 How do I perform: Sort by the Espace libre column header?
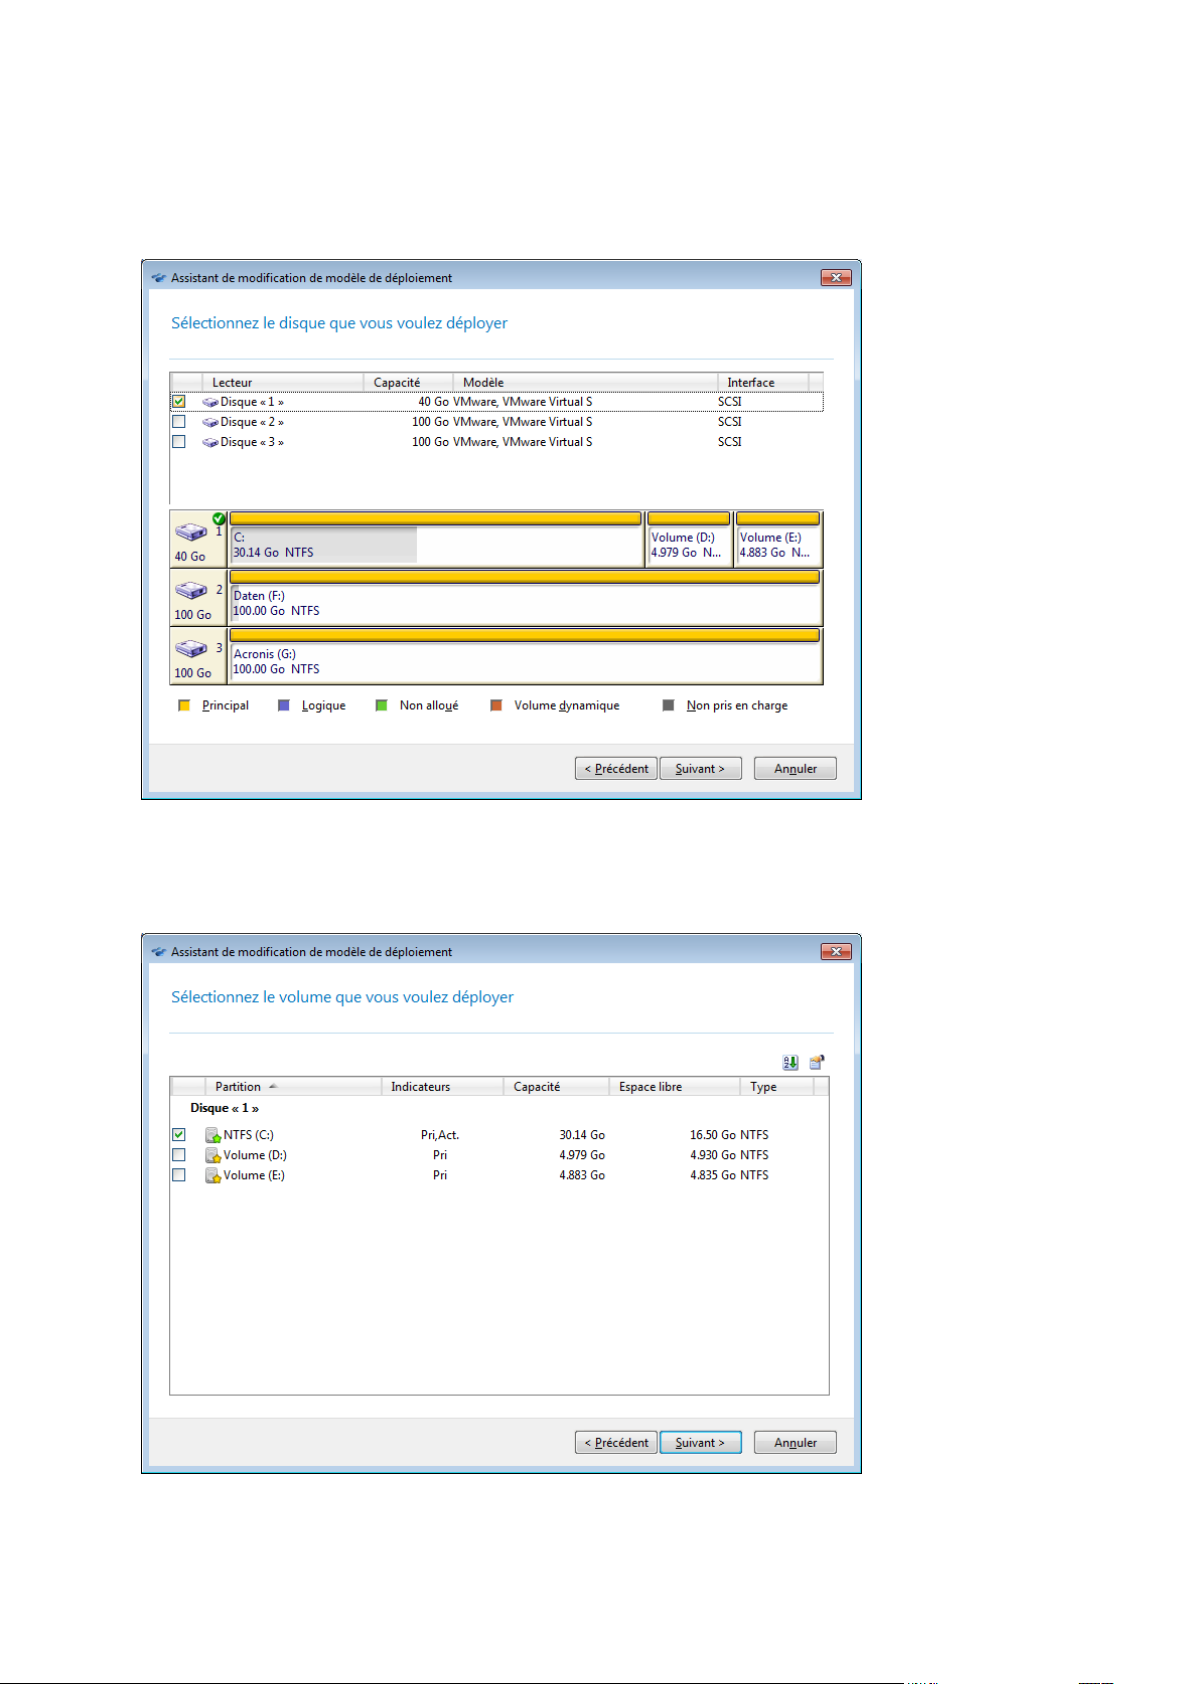(674, 1087)
